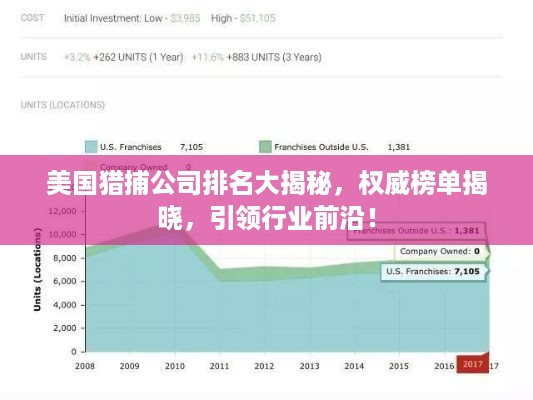Click the 2015 label on the x-axis
This screenshot has width=533, height=400.
pos(399,366)
